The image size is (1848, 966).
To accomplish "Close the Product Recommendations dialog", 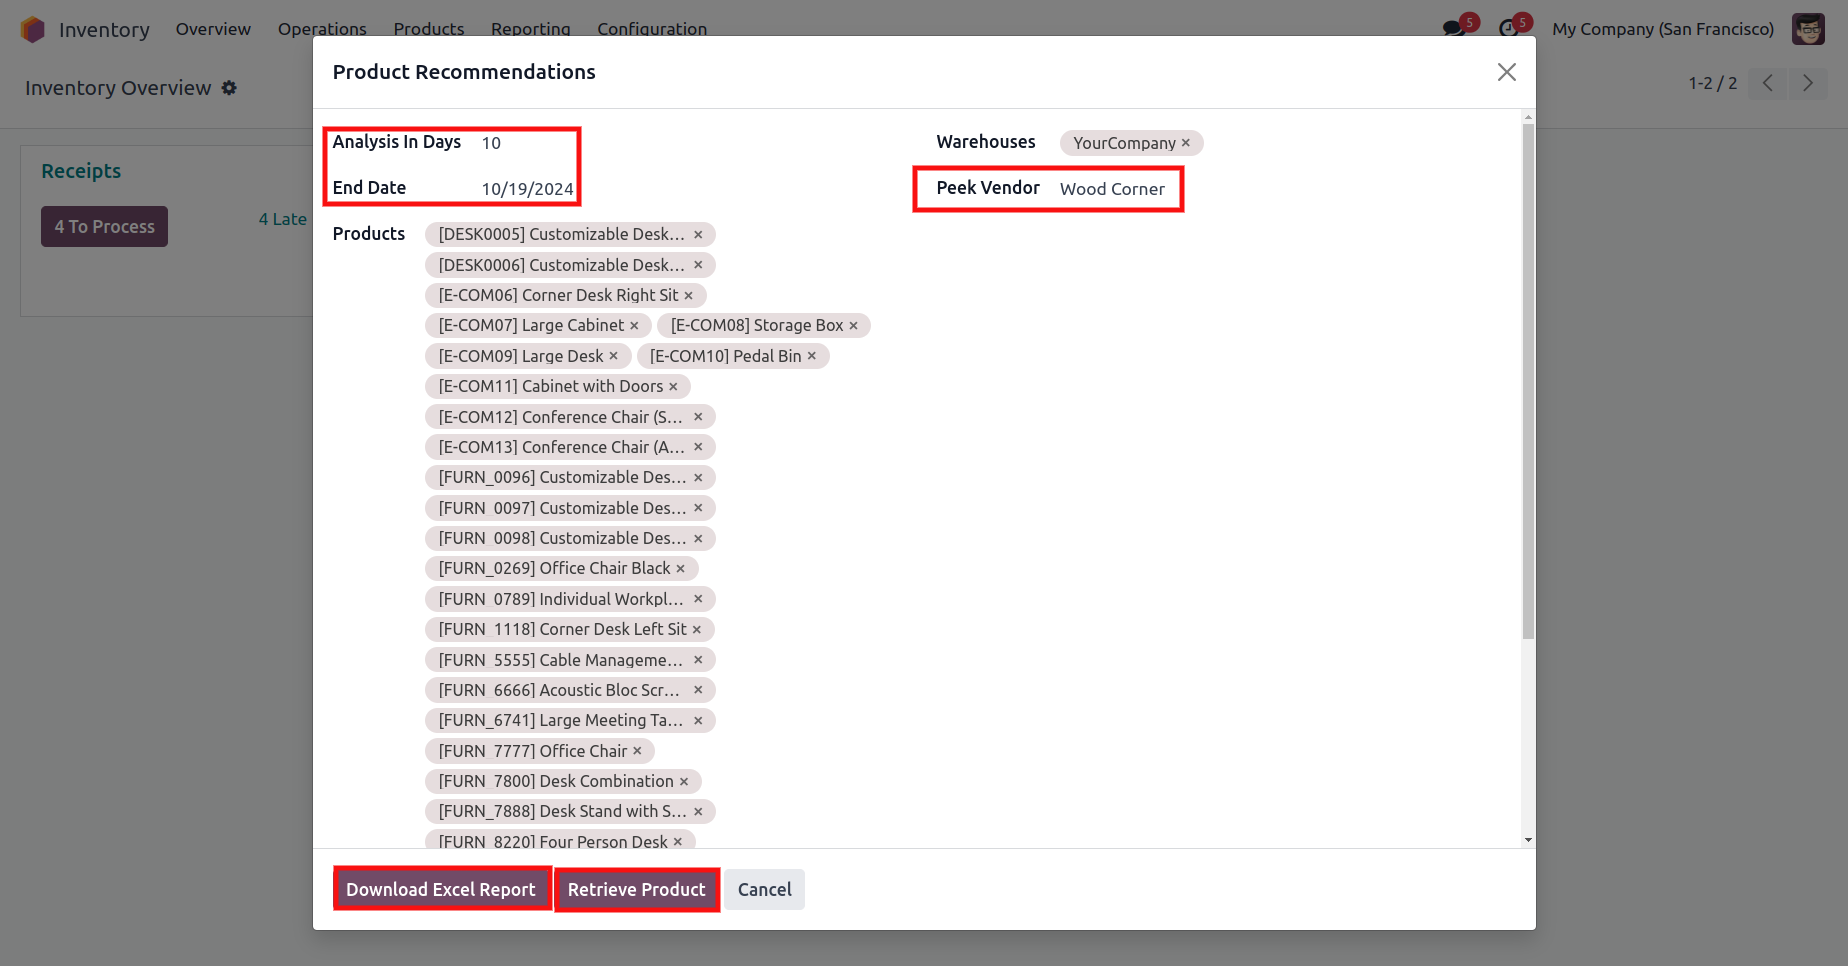I will 1506,72.
